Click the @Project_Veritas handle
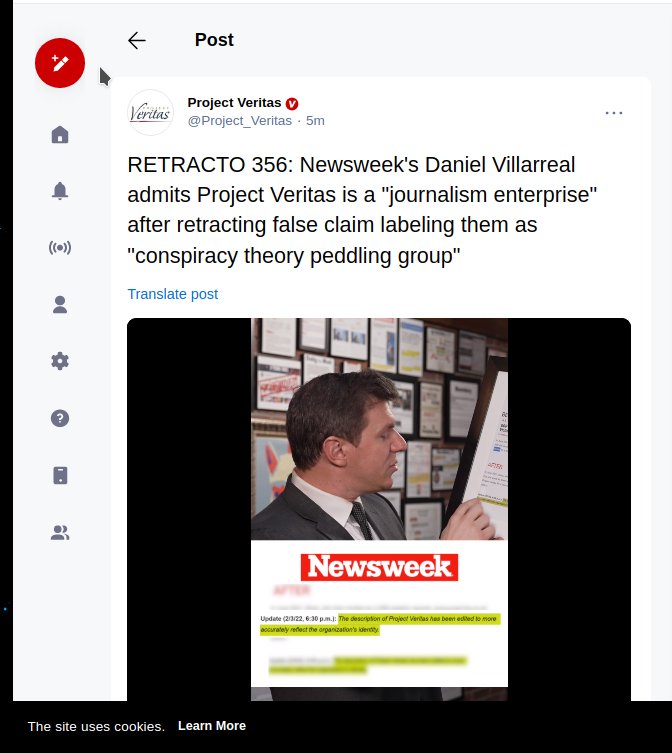 coord(240,121)
